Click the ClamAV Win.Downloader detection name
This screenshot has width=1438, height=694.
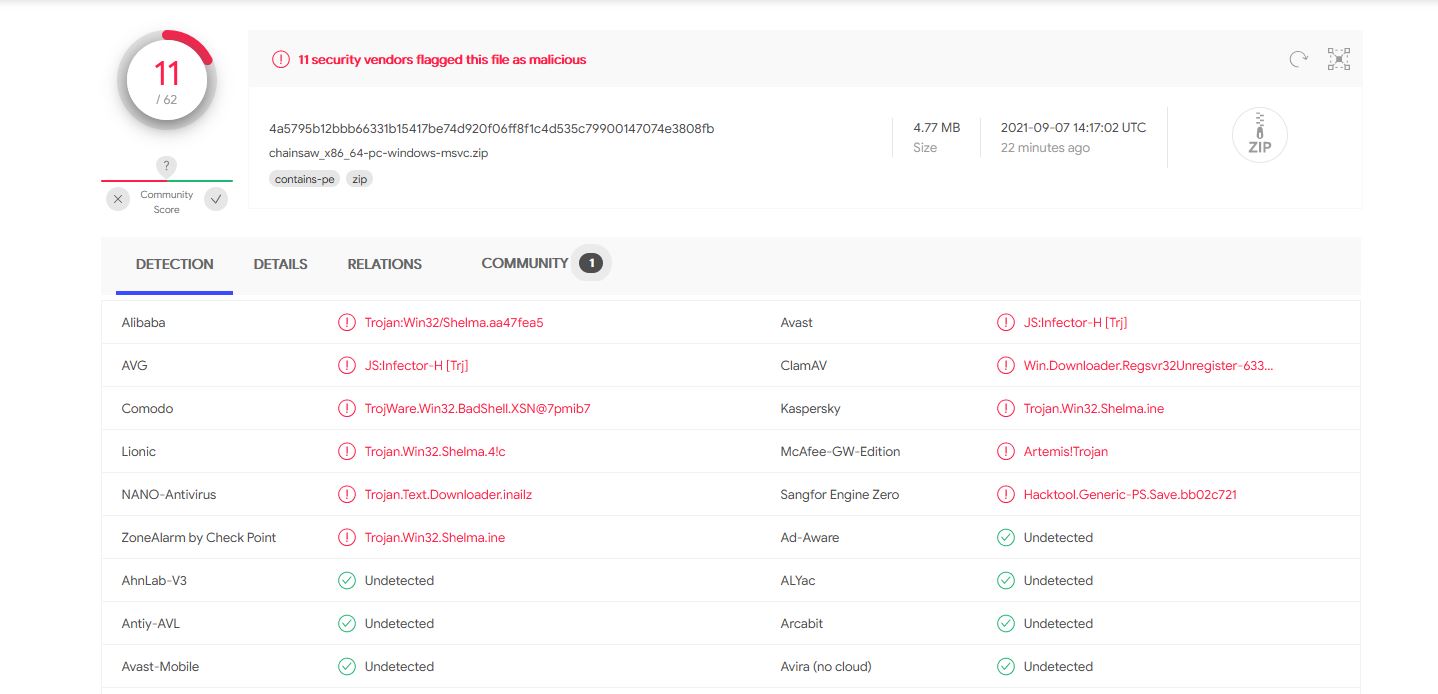[x=1148, y=366]
